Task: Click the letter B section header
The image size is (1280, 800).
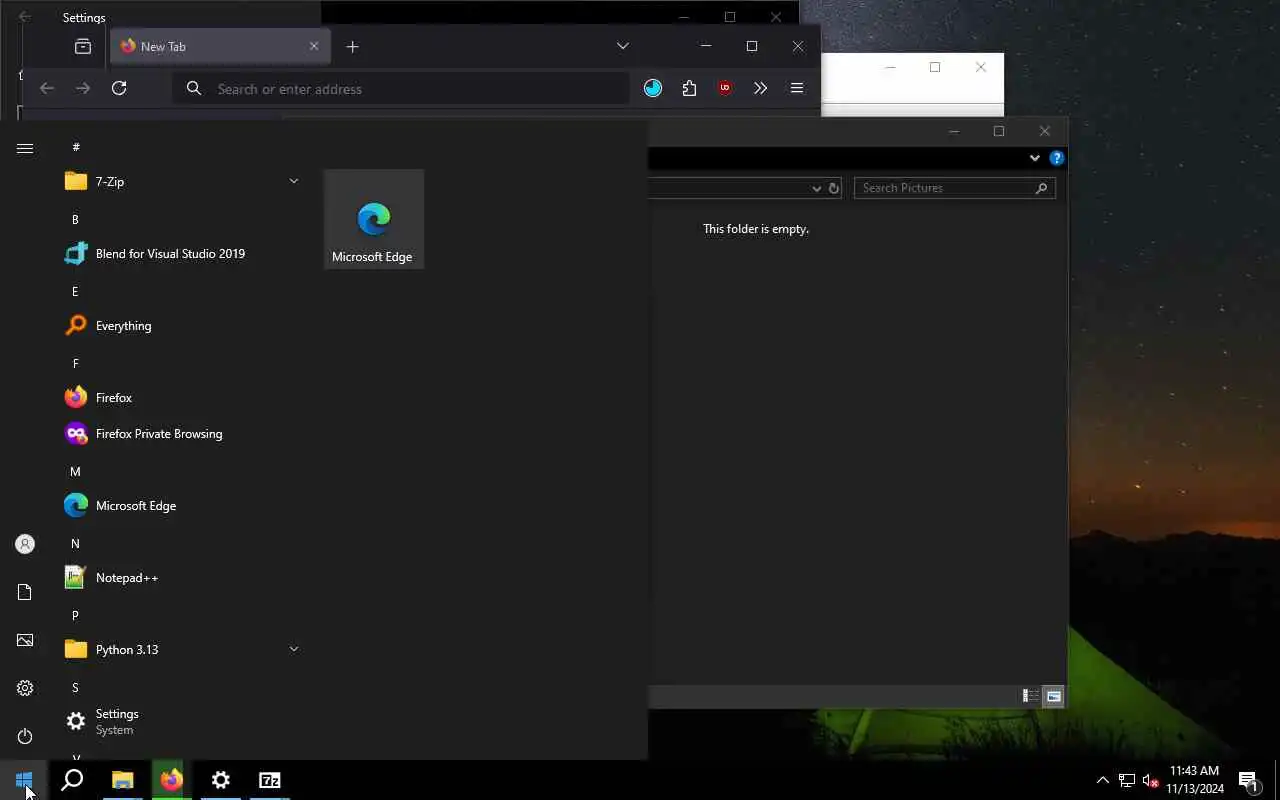Action: pyautogui.click(x=75, y=219)
